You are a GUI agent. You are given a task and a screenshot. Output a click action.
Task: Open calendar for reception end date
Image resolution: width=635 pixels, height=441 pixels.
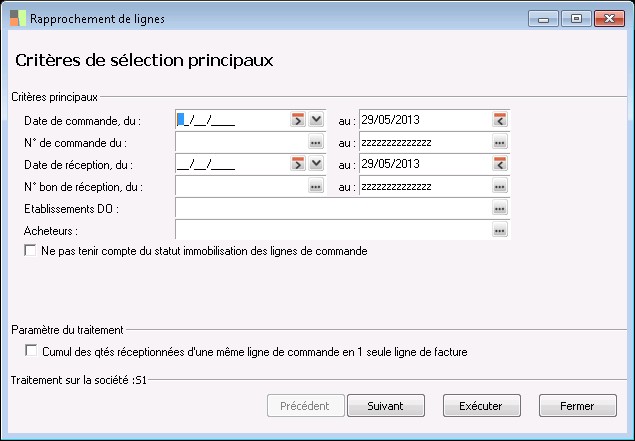tap(500, 164)
